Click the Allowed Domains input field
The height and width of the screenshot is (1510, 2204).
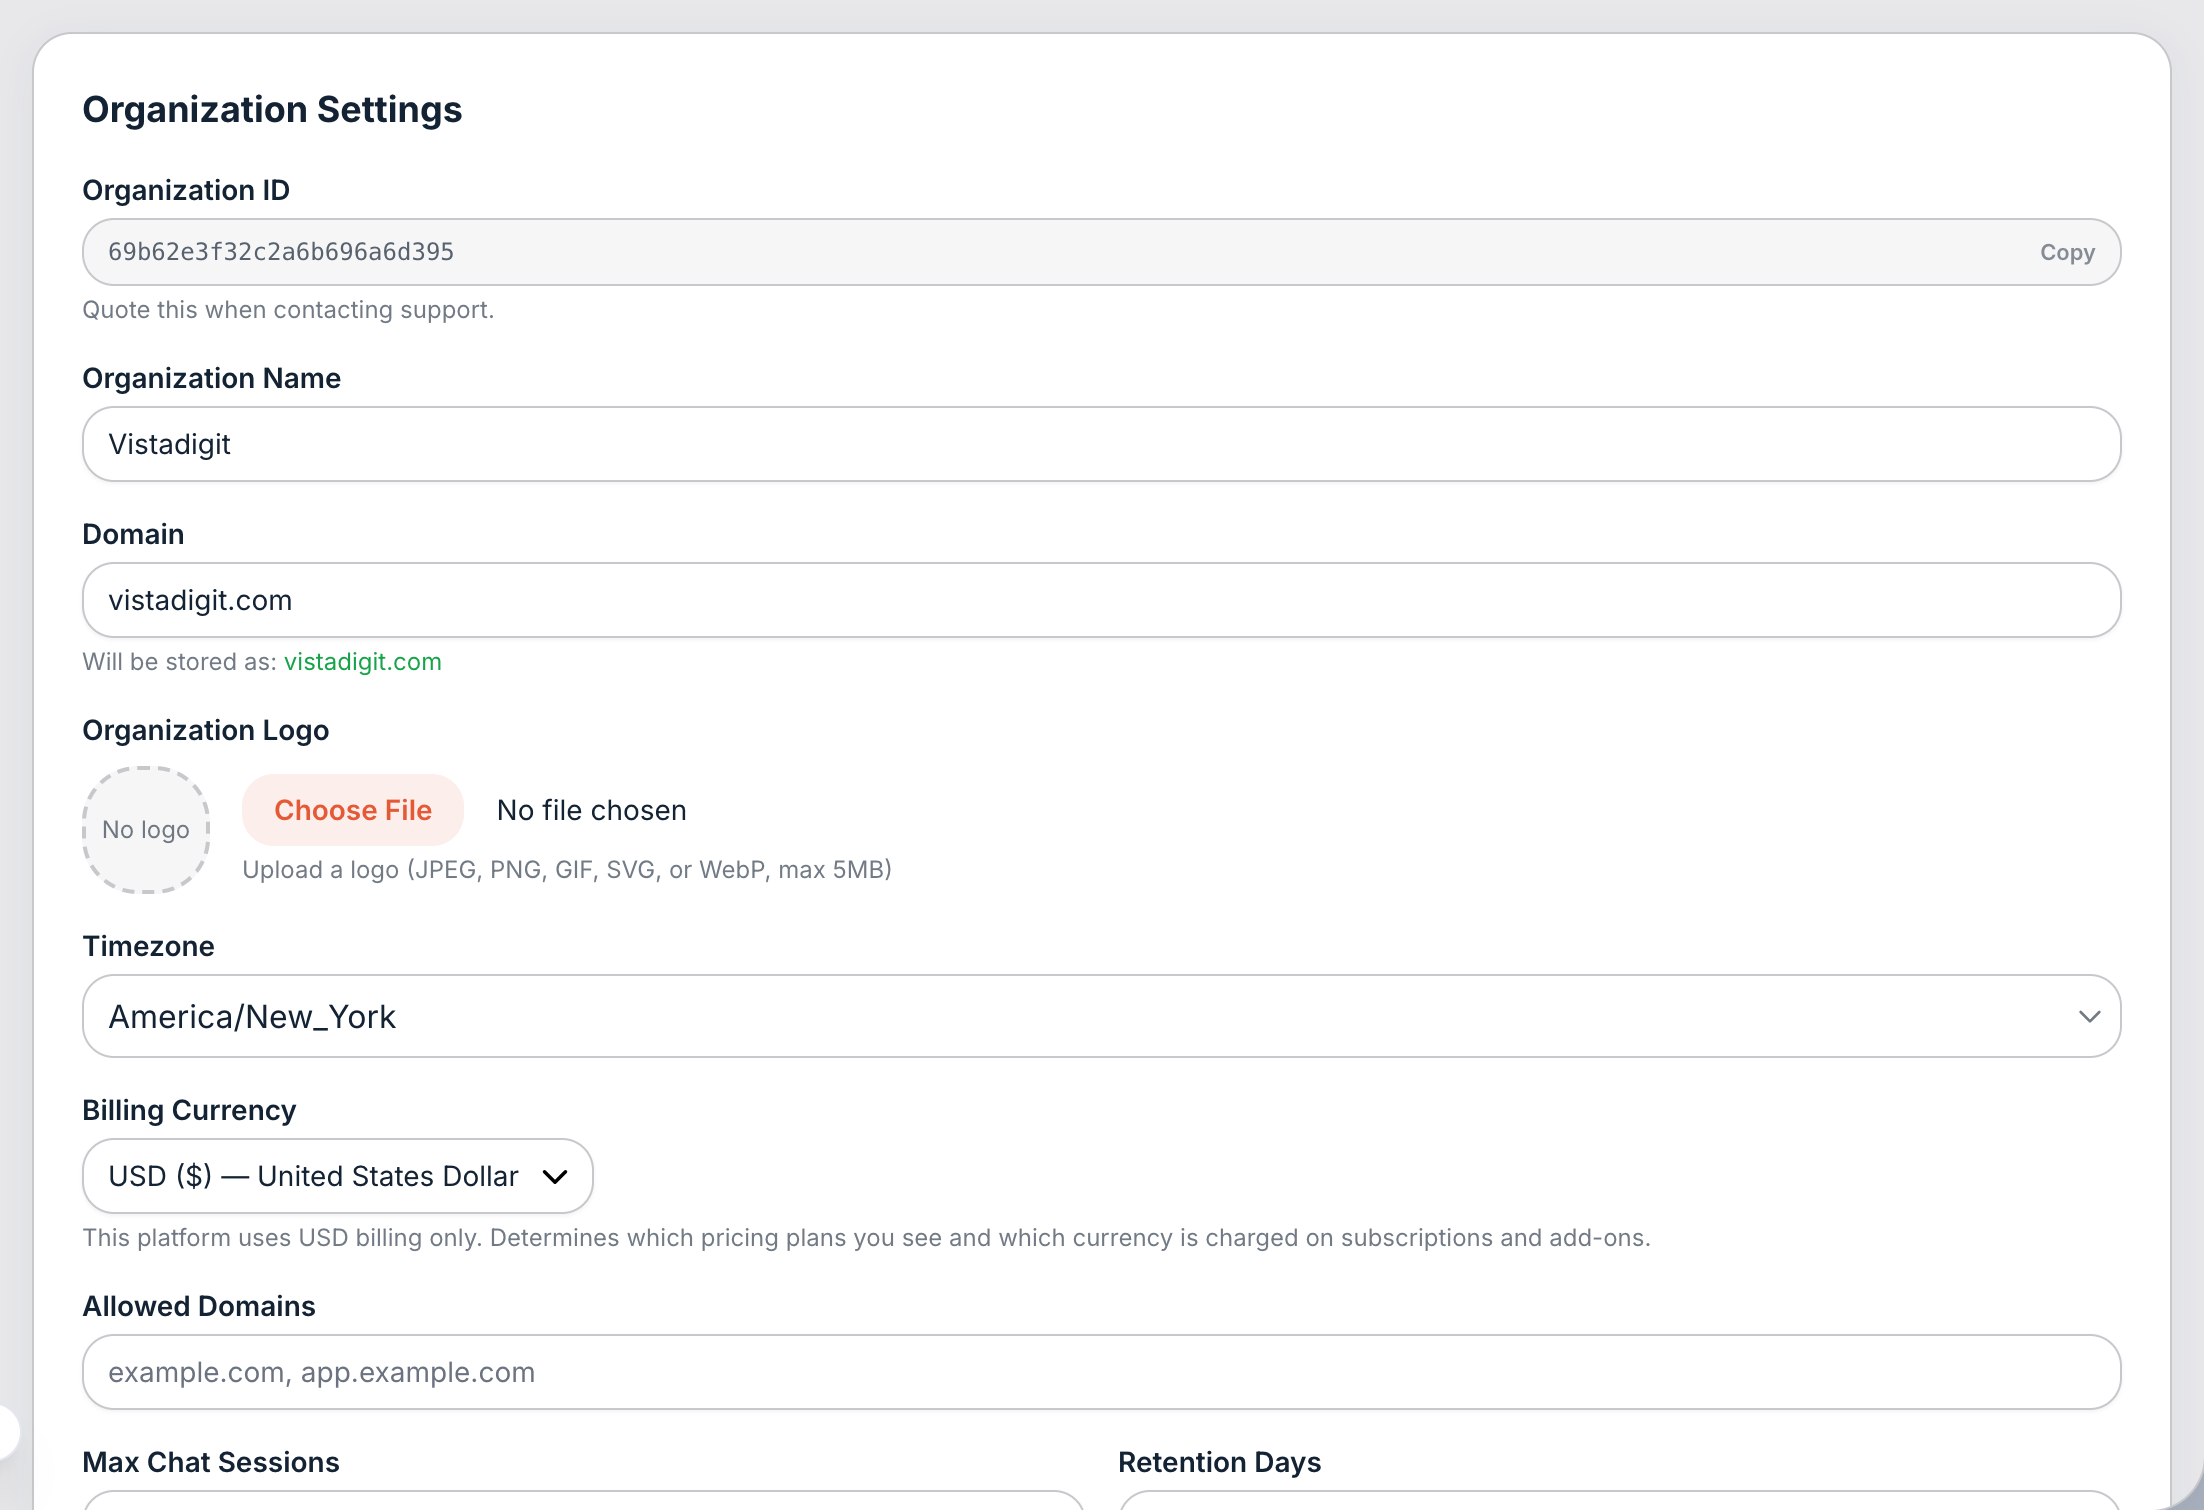(x=1101, y=1372)
